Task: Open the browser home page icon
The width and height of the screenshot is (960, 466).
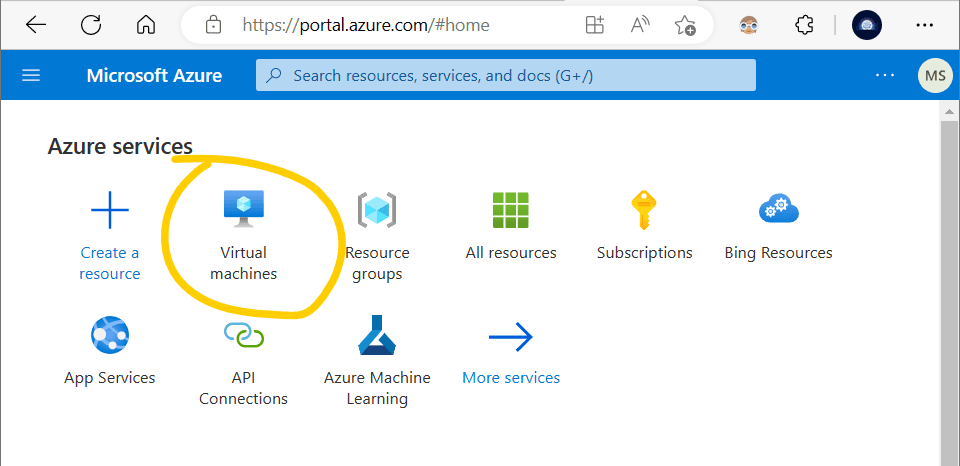Action: (146, 25)
